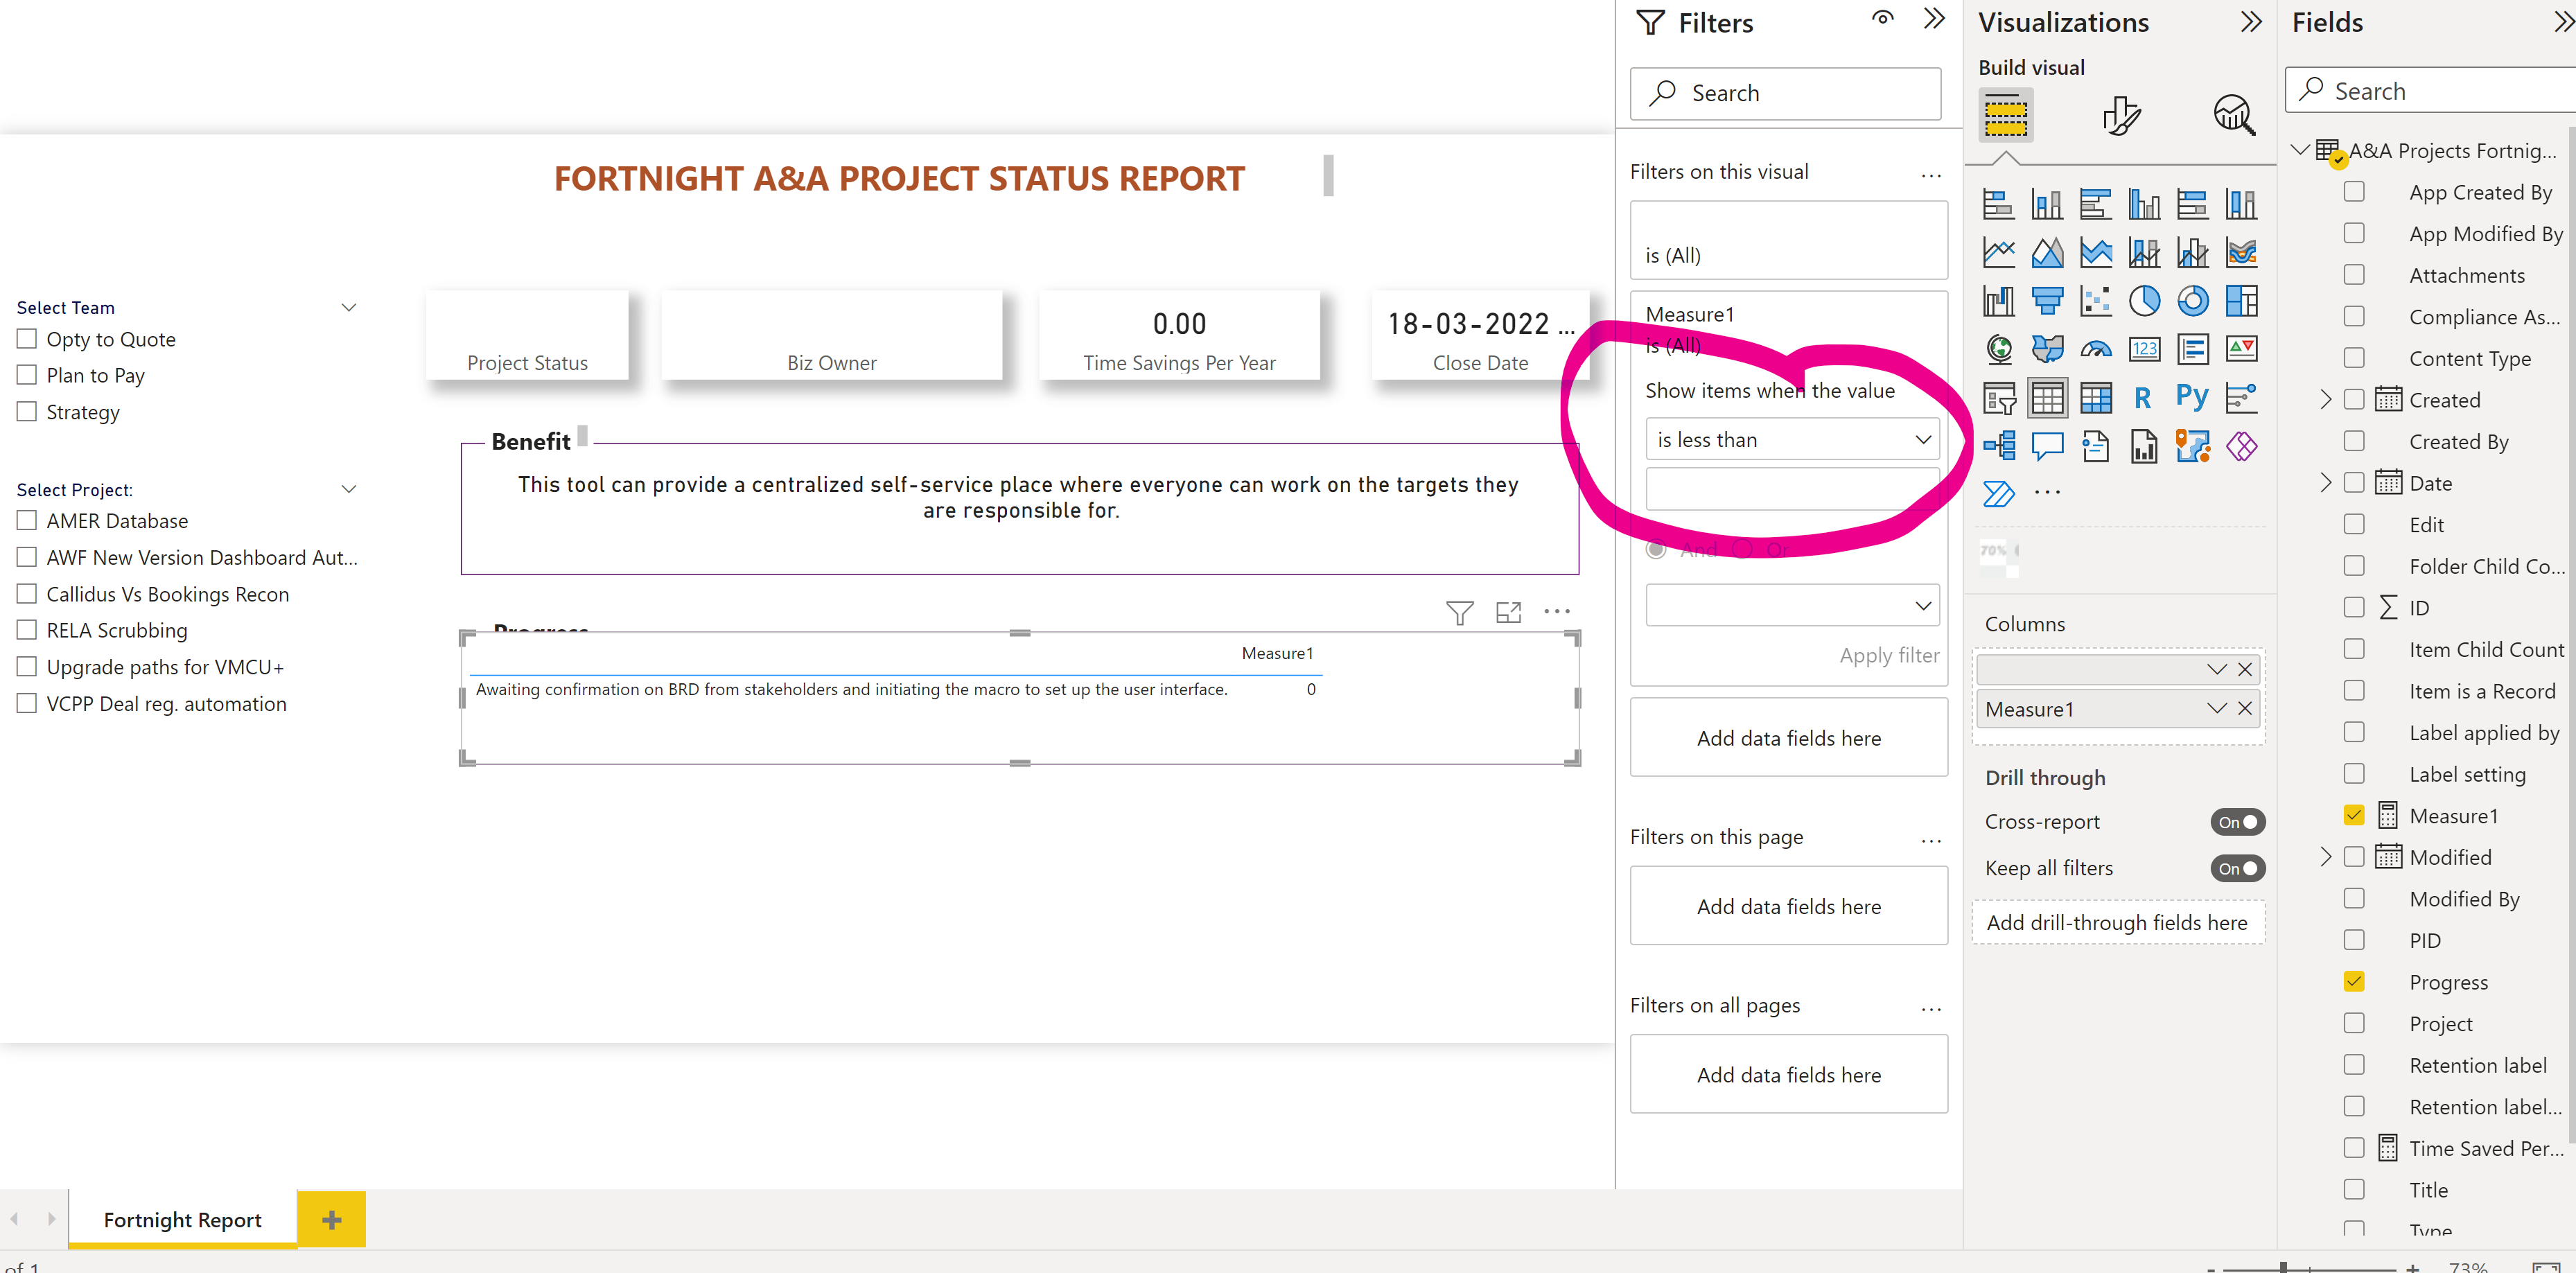Choose the R script visual icon
The width and height of the screenshot is (2576, 1273).
point(2143,397)
